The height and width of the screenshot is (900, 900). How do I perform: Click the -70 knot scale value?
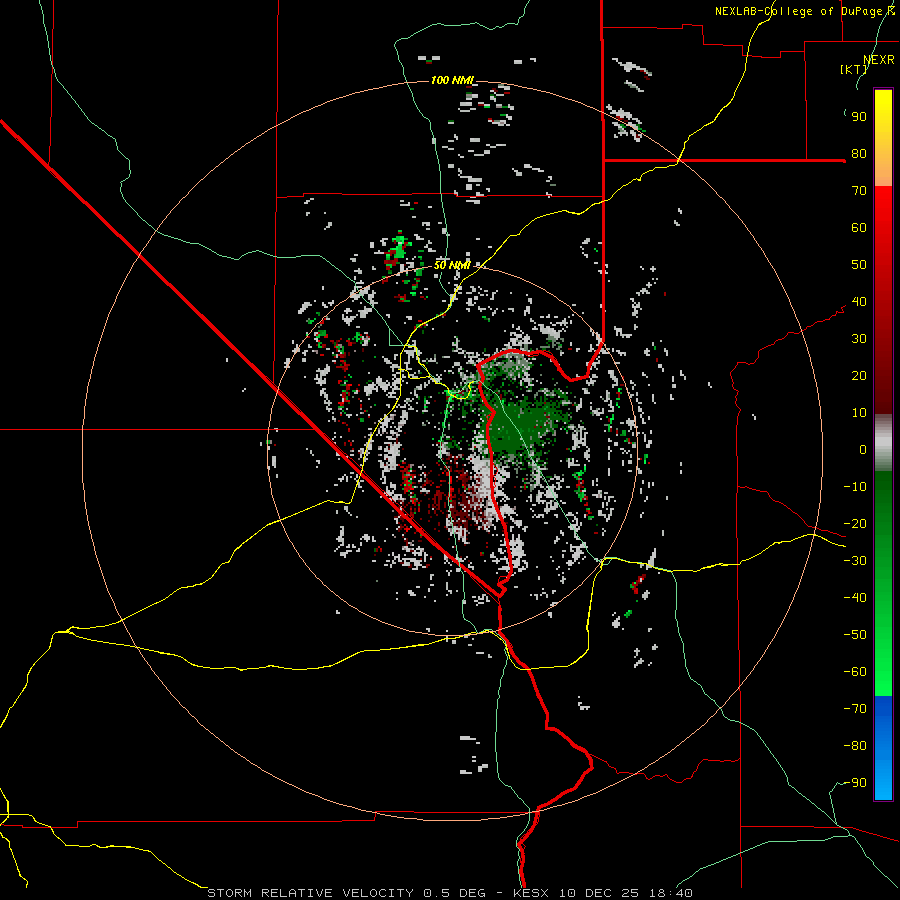(x=855, y=709)
